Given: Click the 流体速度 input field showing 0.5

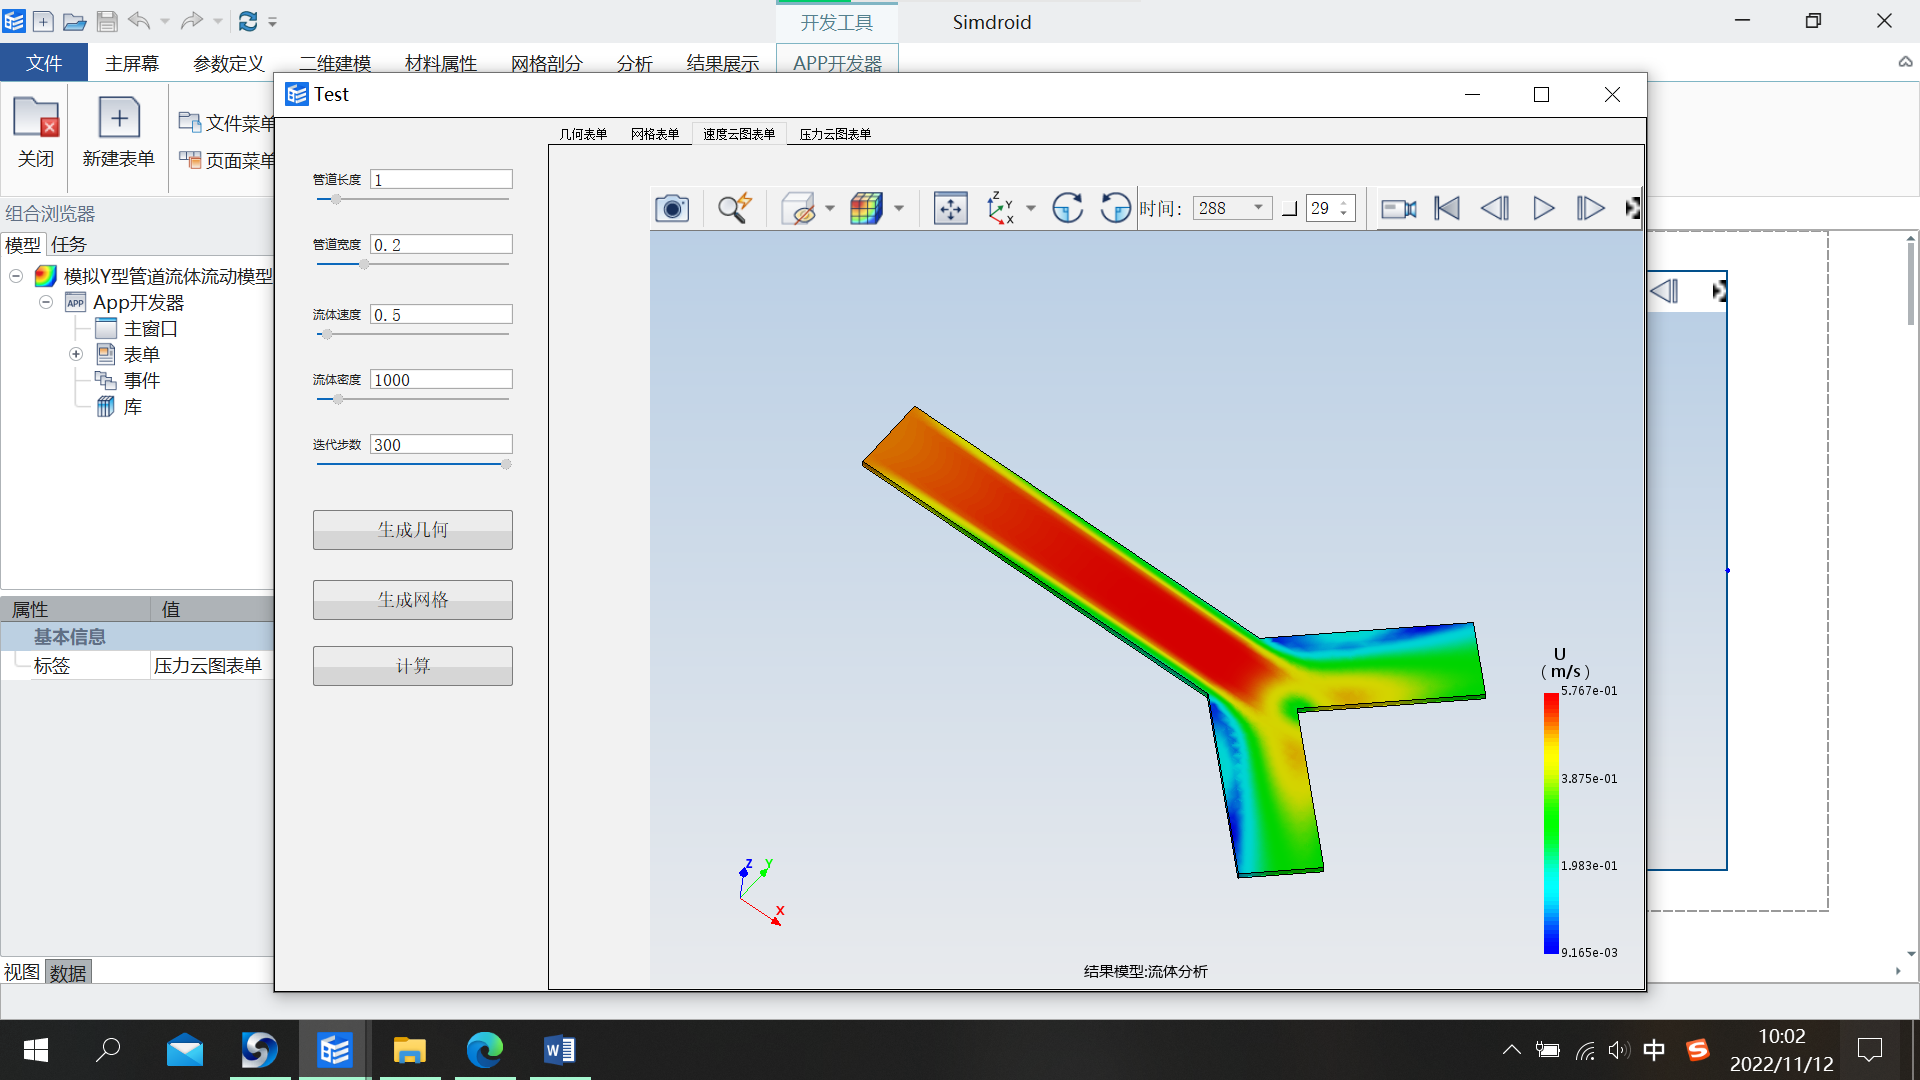Looking at the screenshot, I should click(441, 314).
